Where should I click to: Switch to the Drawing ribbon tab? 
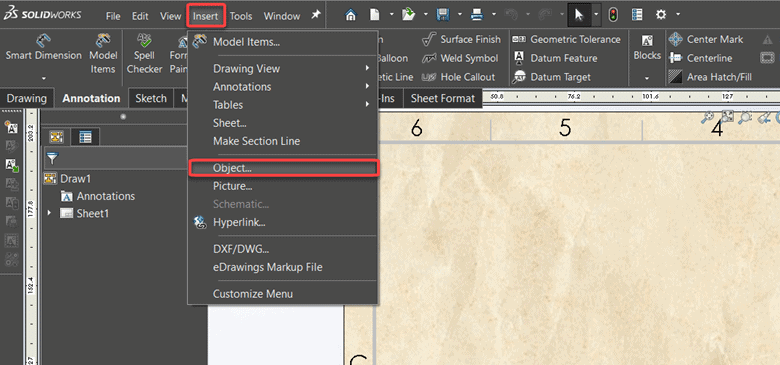[x=26, y=98]
